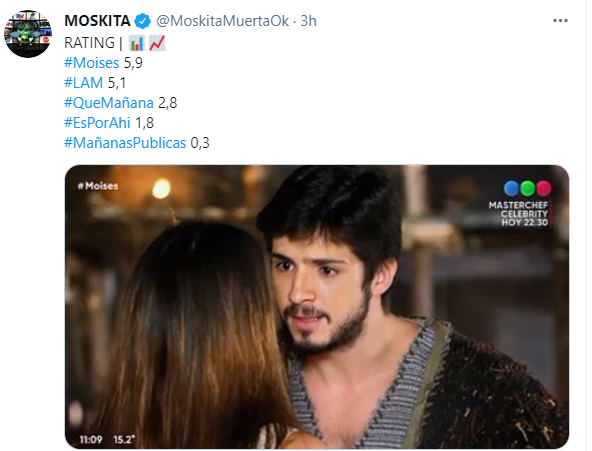Click the bar chart emoji after RATING
The width and height of the screenshot is (592, 451).
[137, 43]
